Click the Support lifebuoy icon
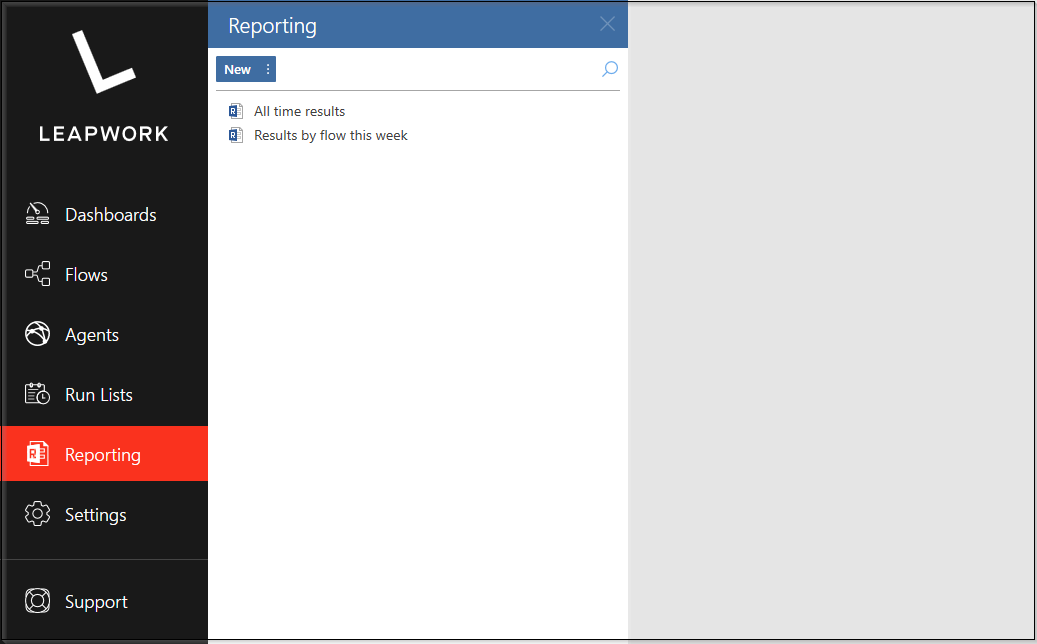This screenshot has height=644, width=1037. [x=36, y=600]
